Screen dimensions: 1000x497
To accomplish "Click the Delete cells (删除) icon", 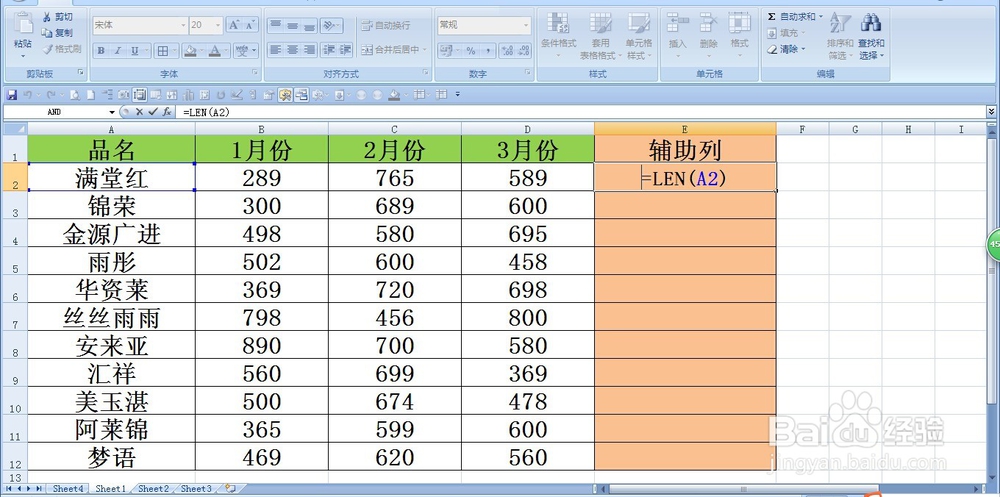I will (708, 23).
